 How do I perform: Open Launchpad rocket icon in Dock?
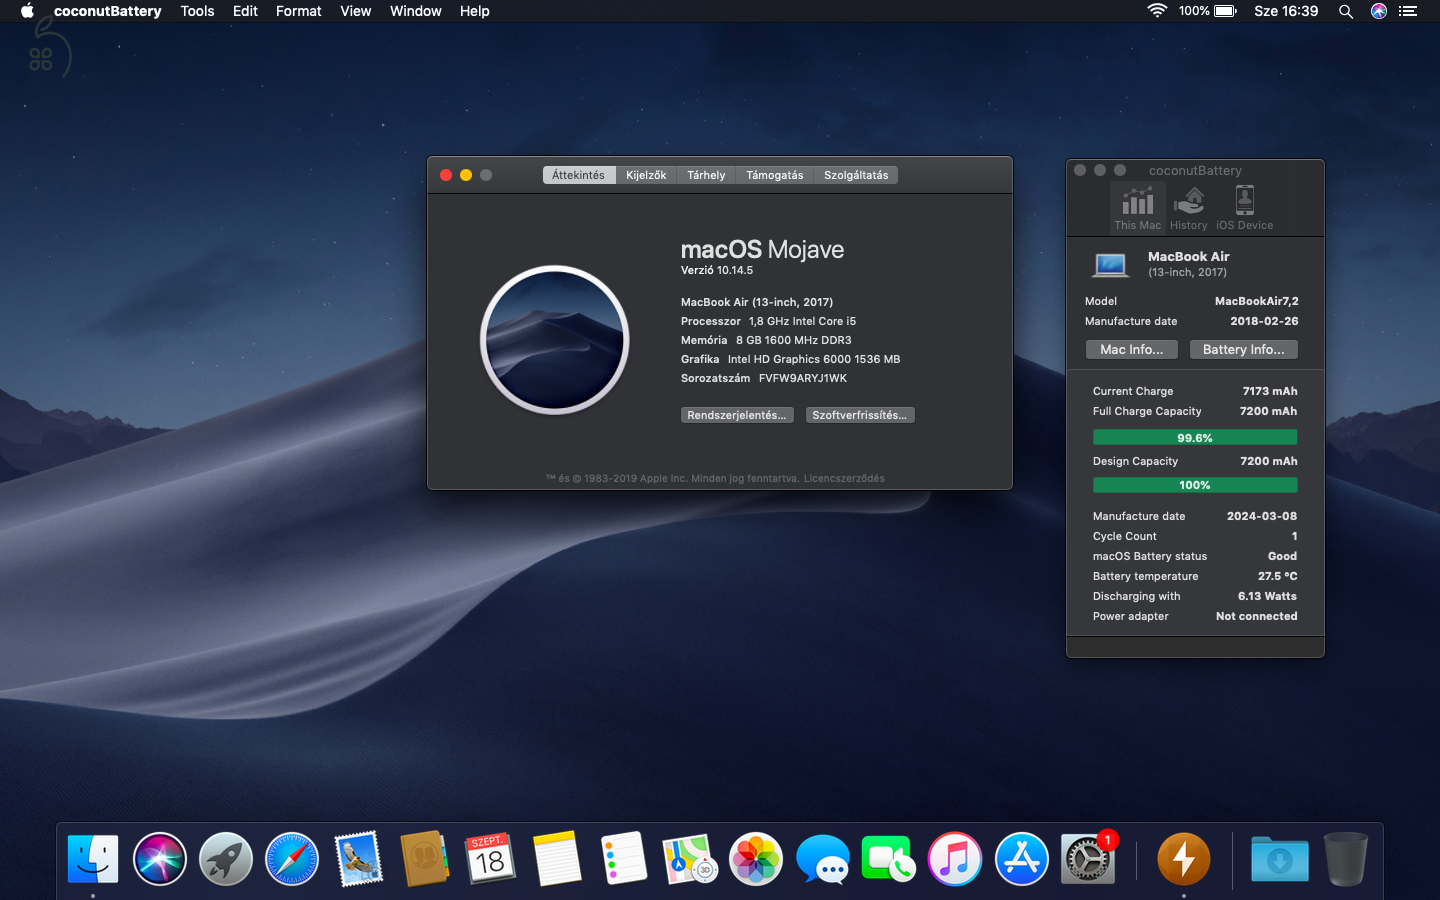226,859
